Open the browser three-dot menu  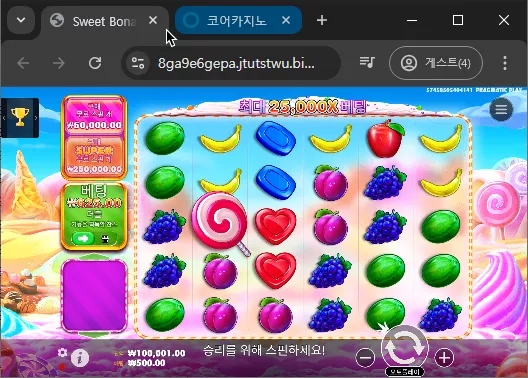(x=504, y=63)
